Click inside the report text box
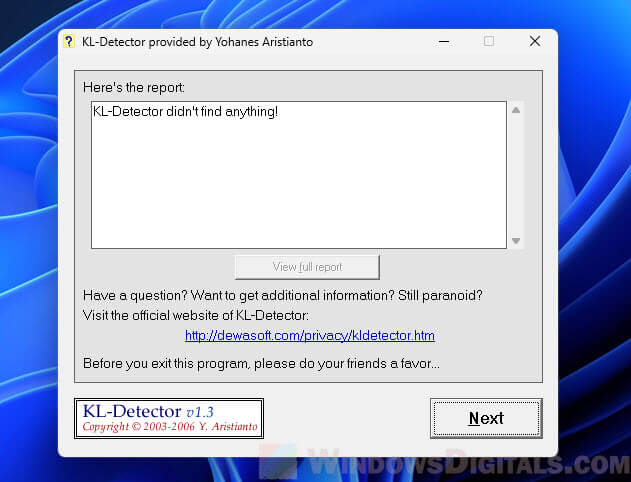 (299, 175)
